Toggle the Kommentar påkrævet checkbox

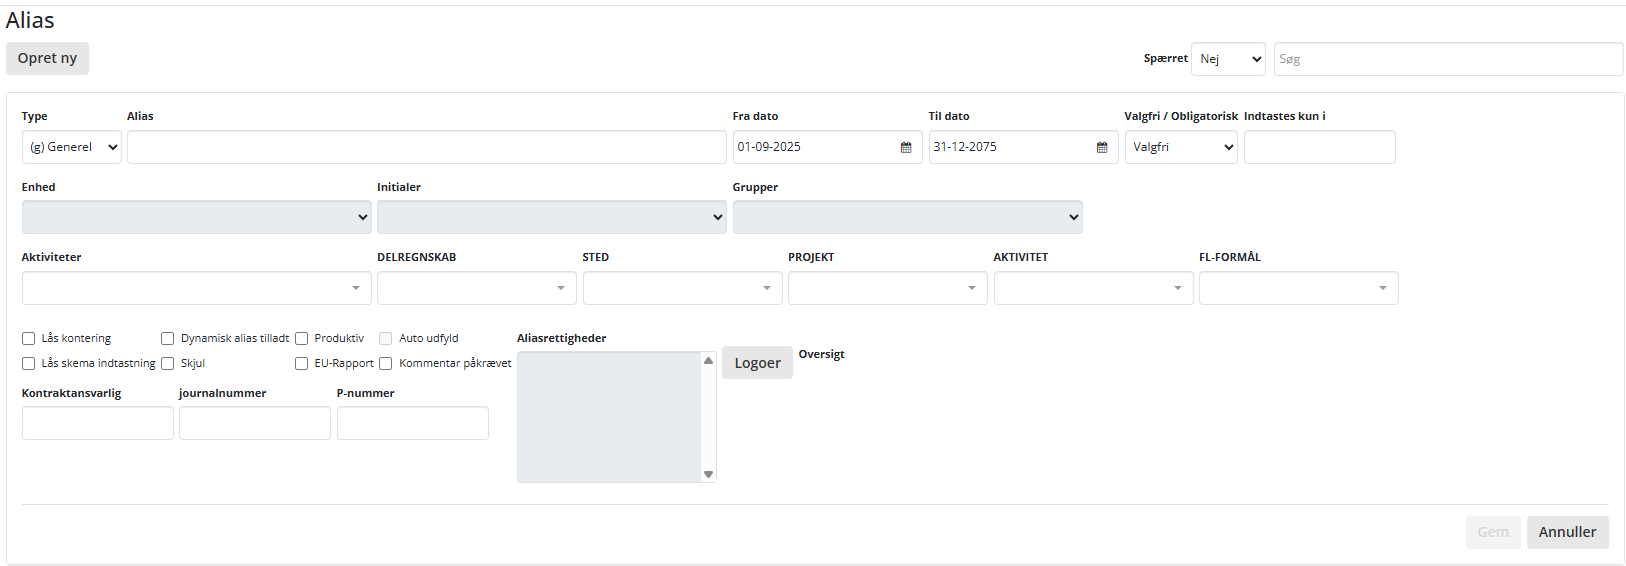tap(386, 364)
